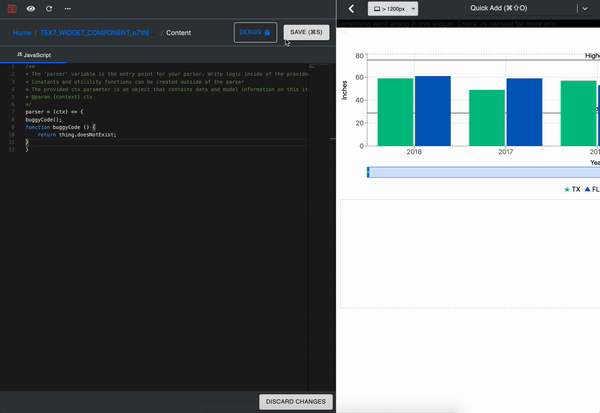600x413 pixels.
Task: Click DISCARD CHANGES button
Action: coord(295,402)
